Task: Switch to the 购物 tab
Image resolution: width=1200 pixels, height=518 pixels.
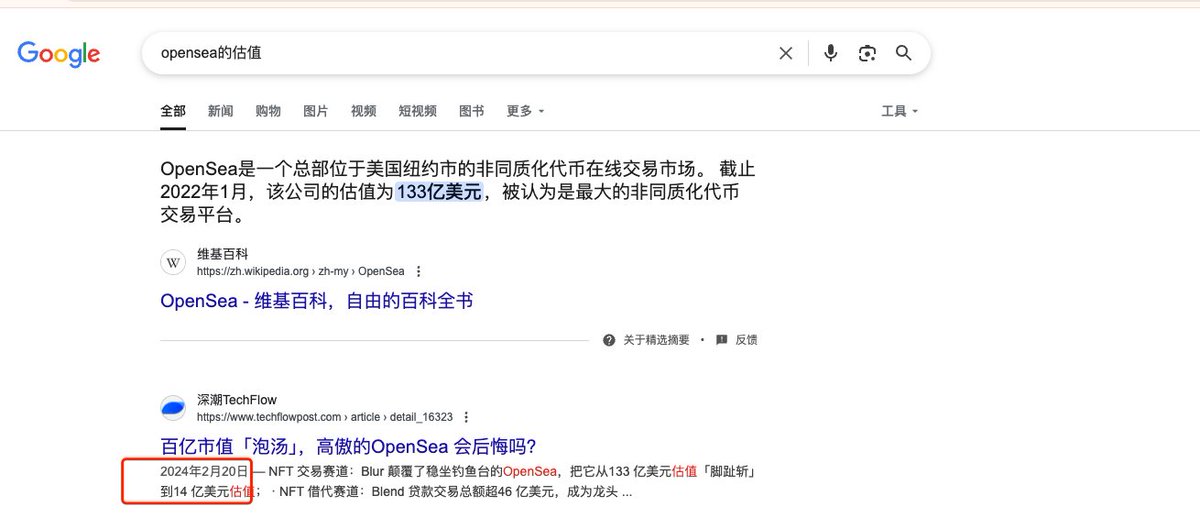Action: point(268,111)
